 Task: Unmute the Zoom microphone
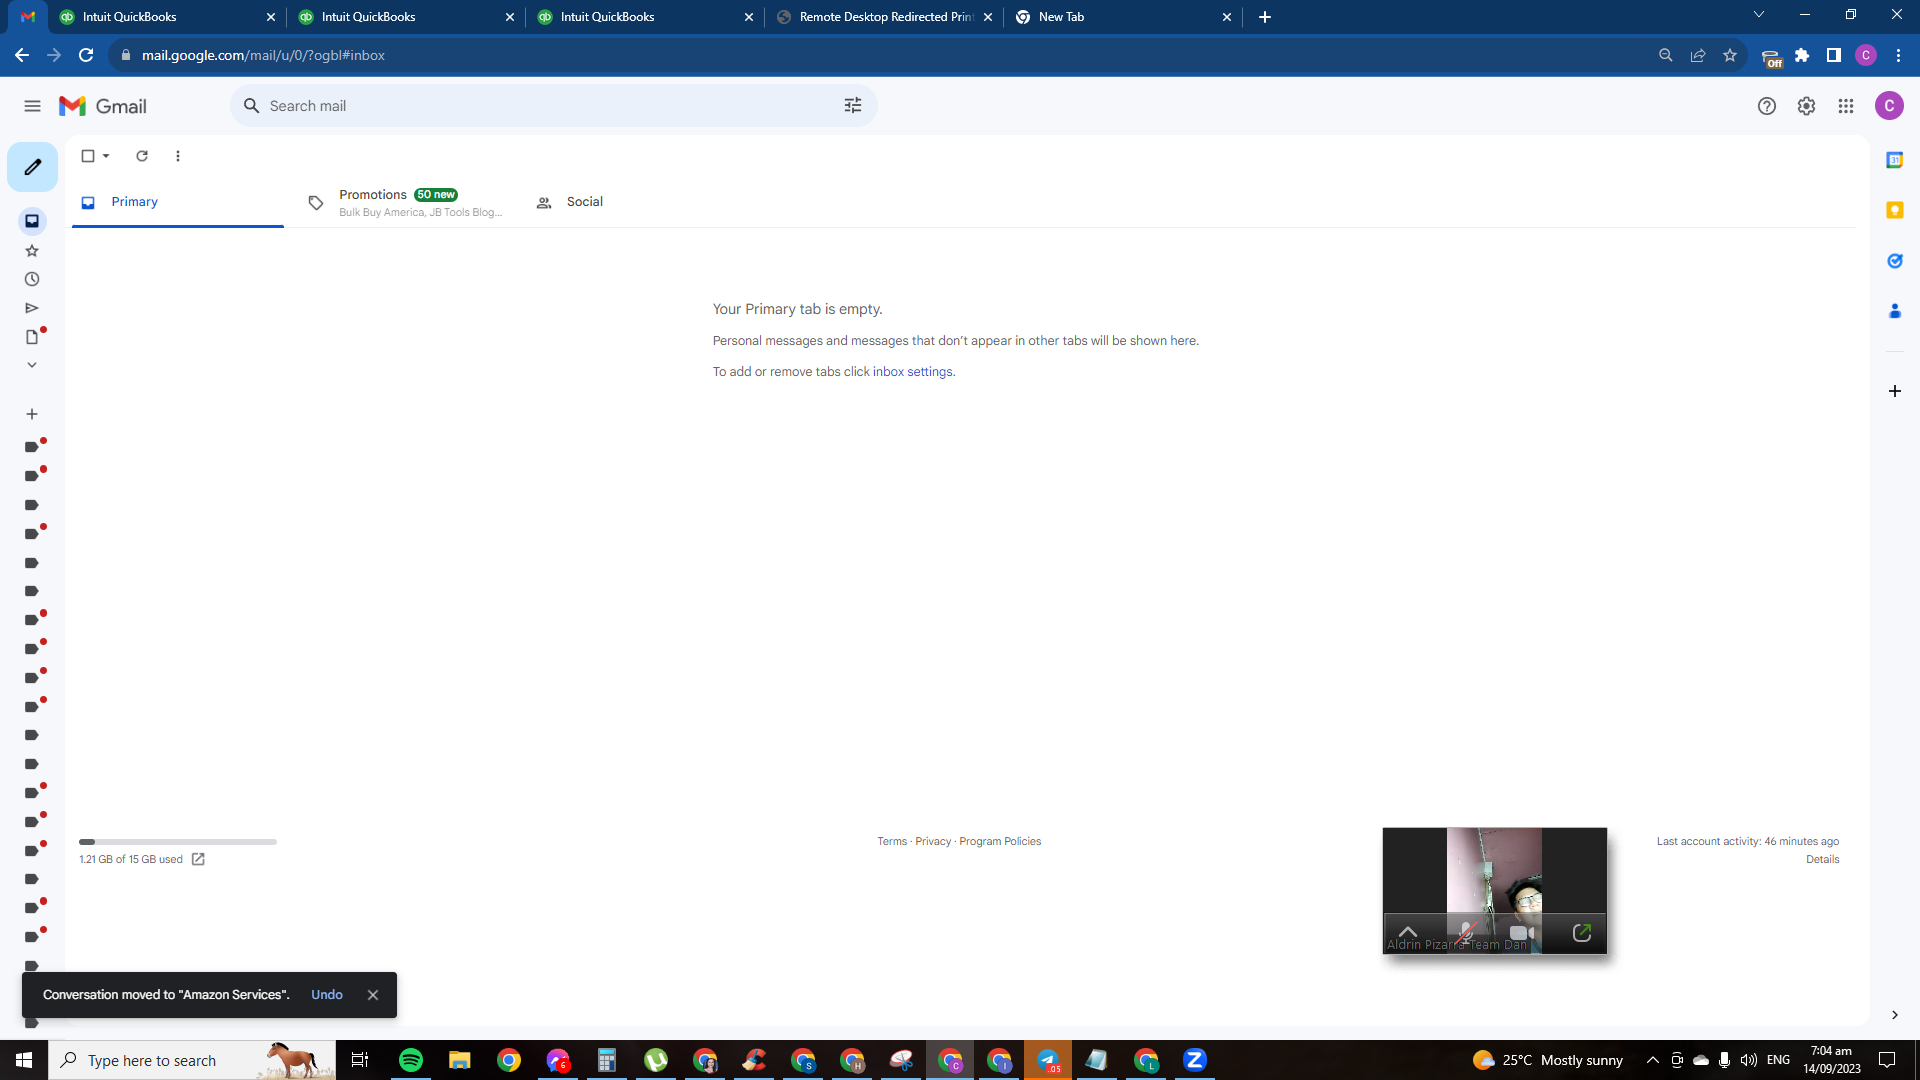click(1465, 933)
